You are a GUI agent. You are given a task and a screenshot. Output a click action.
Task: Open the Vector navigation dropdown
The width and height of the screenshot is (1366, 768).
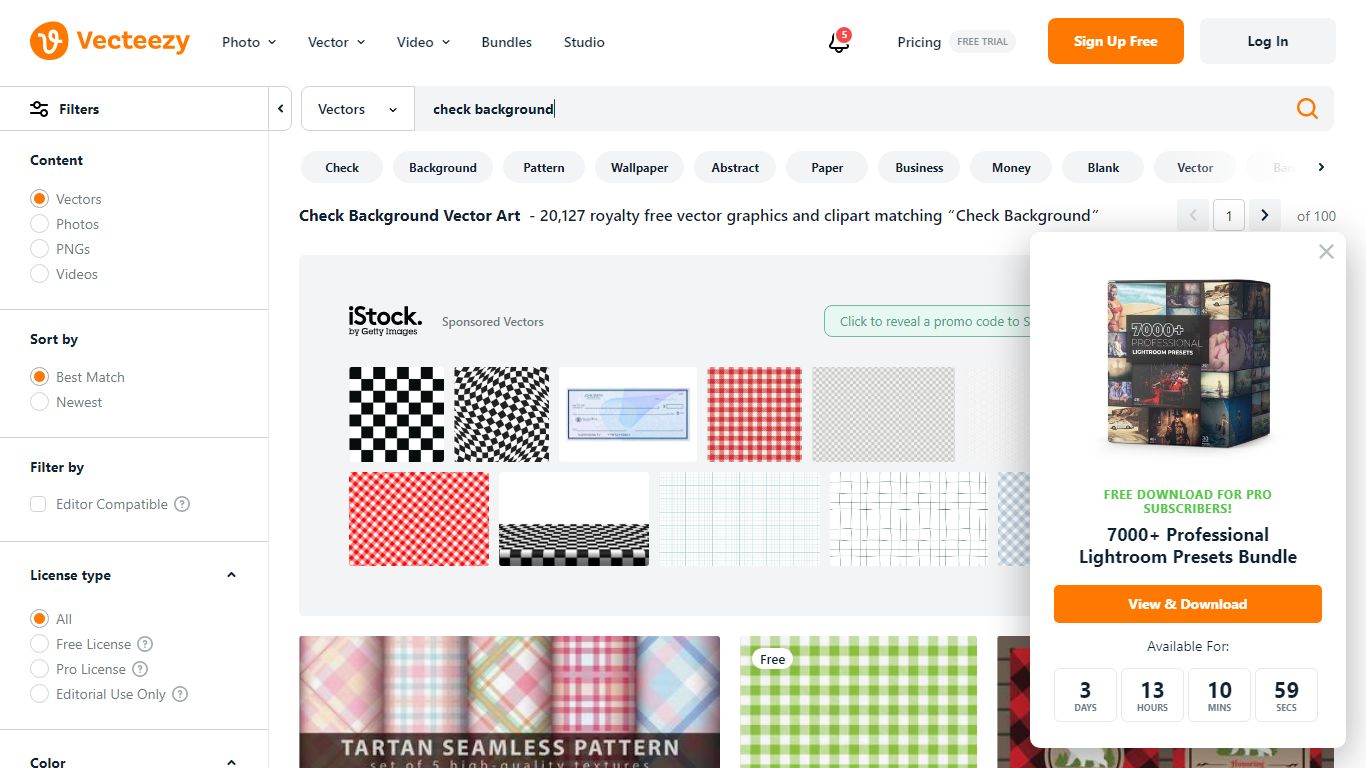click(337, 42)
